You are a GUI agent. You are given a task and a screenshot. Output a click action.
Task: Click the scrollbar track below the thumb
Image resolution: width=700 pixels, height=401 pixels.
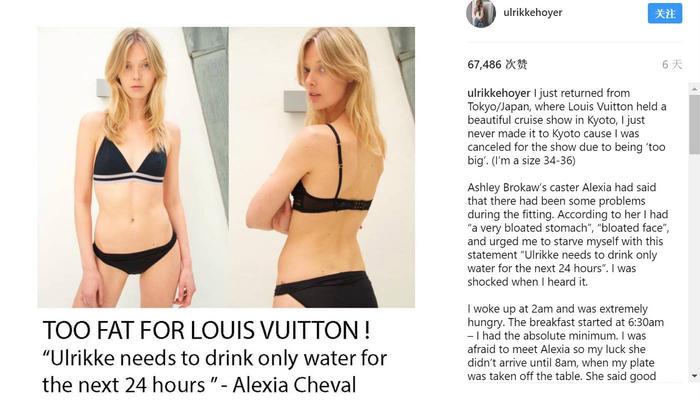coord(694,263)
